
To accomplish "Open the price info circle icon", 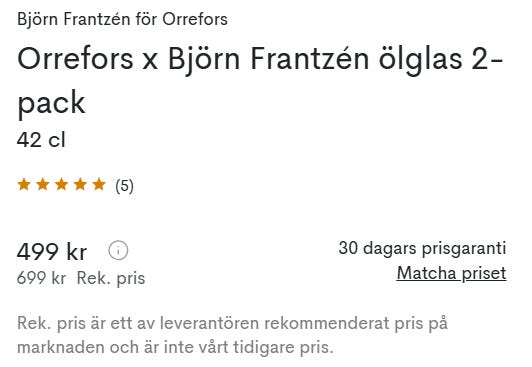I will click(x=118, y=251).
